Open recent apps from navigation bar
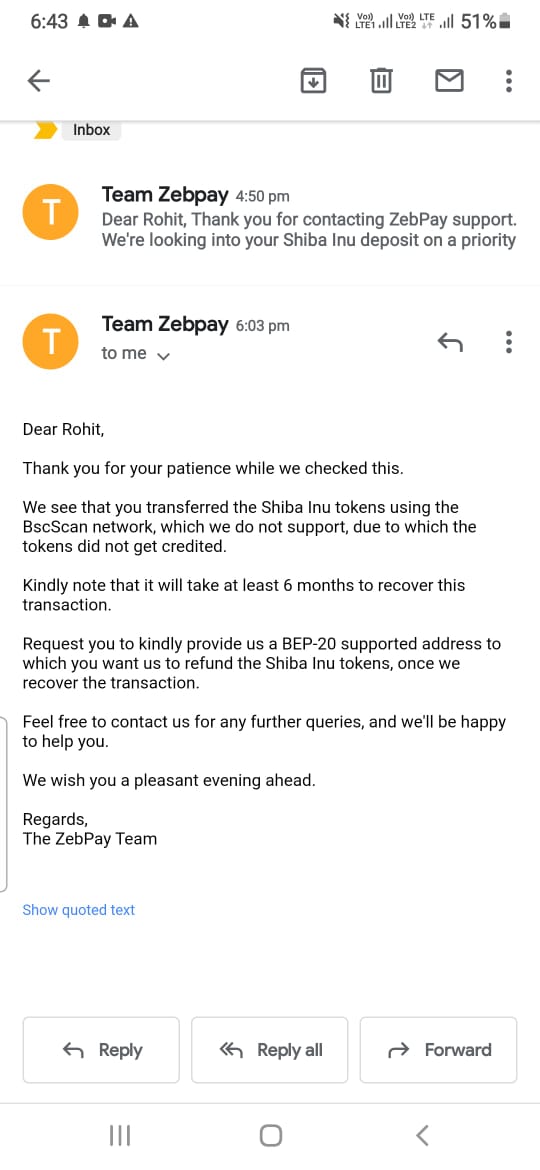This screenshot has width=540, height=1170. (x=119, y=1136)
